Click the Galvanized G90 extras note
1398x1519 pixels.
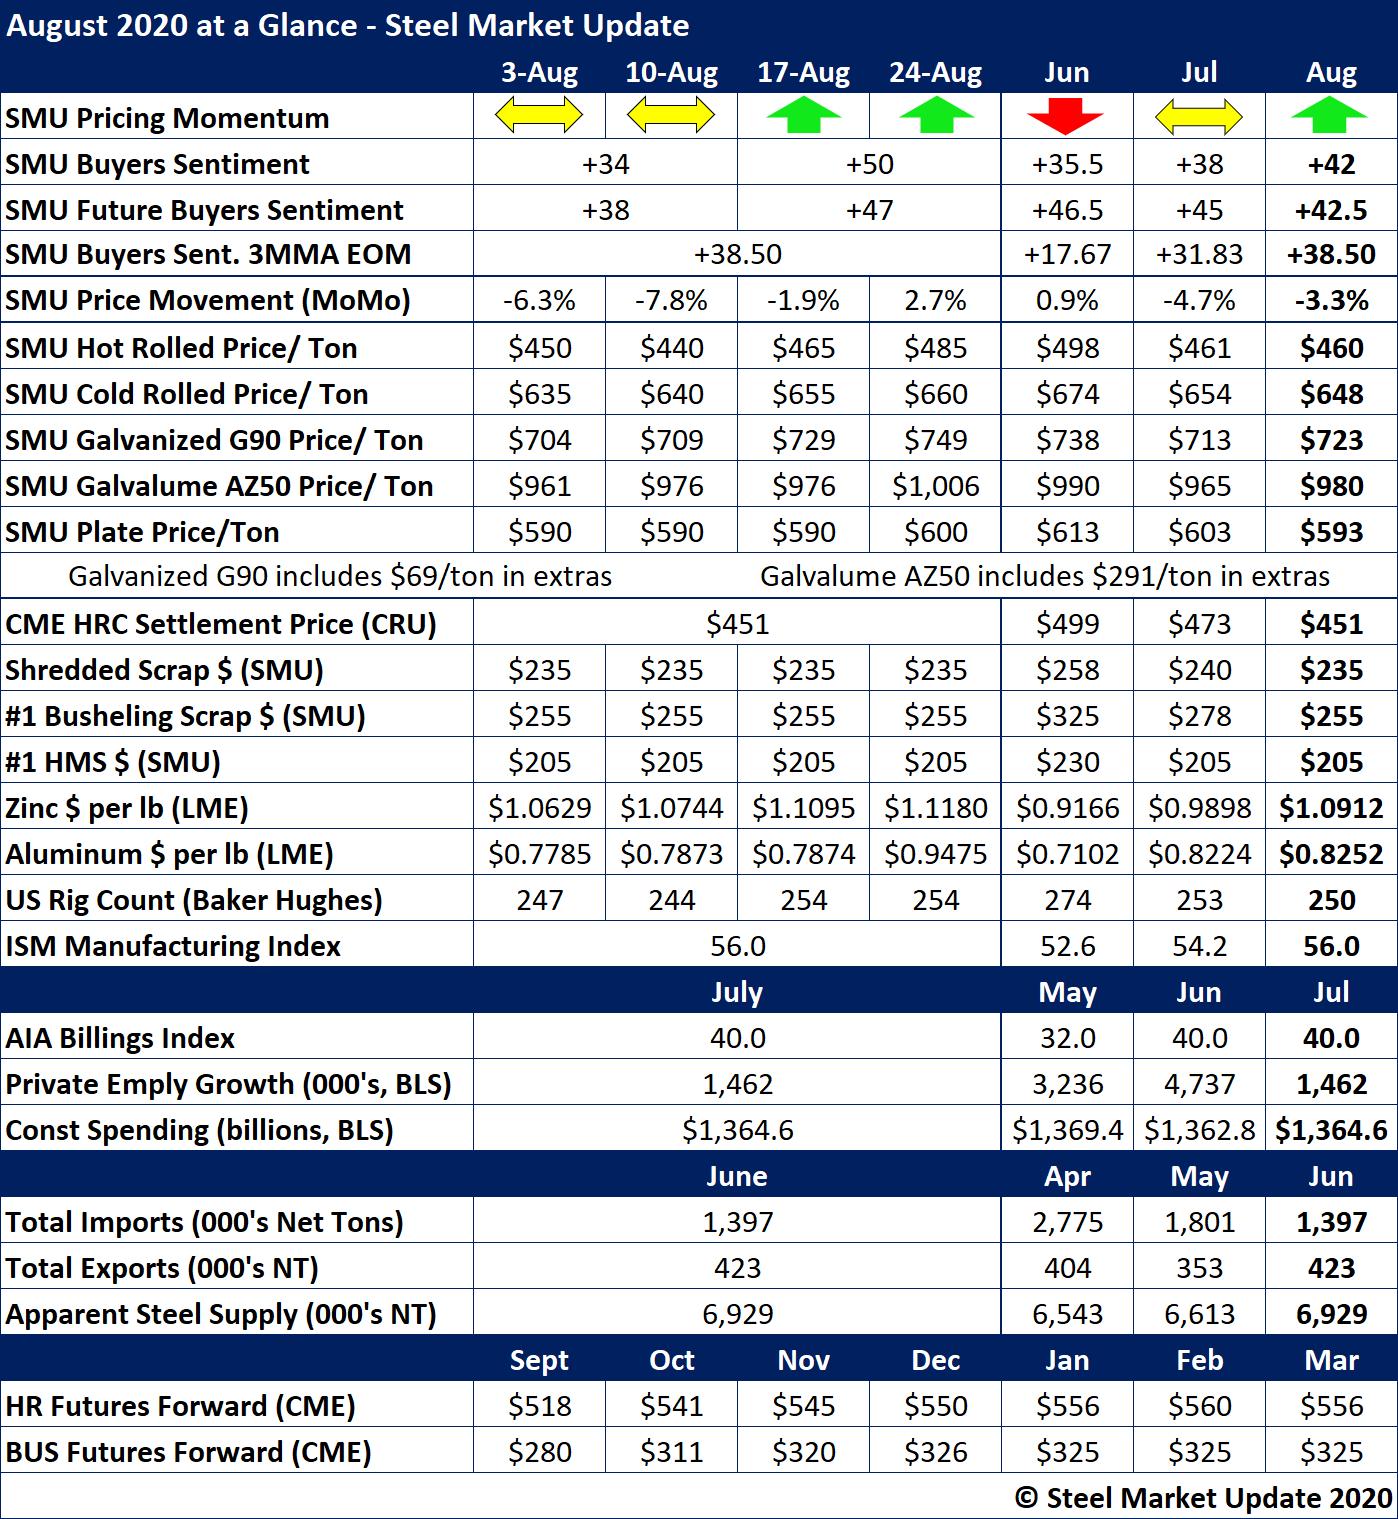[340, 577]
